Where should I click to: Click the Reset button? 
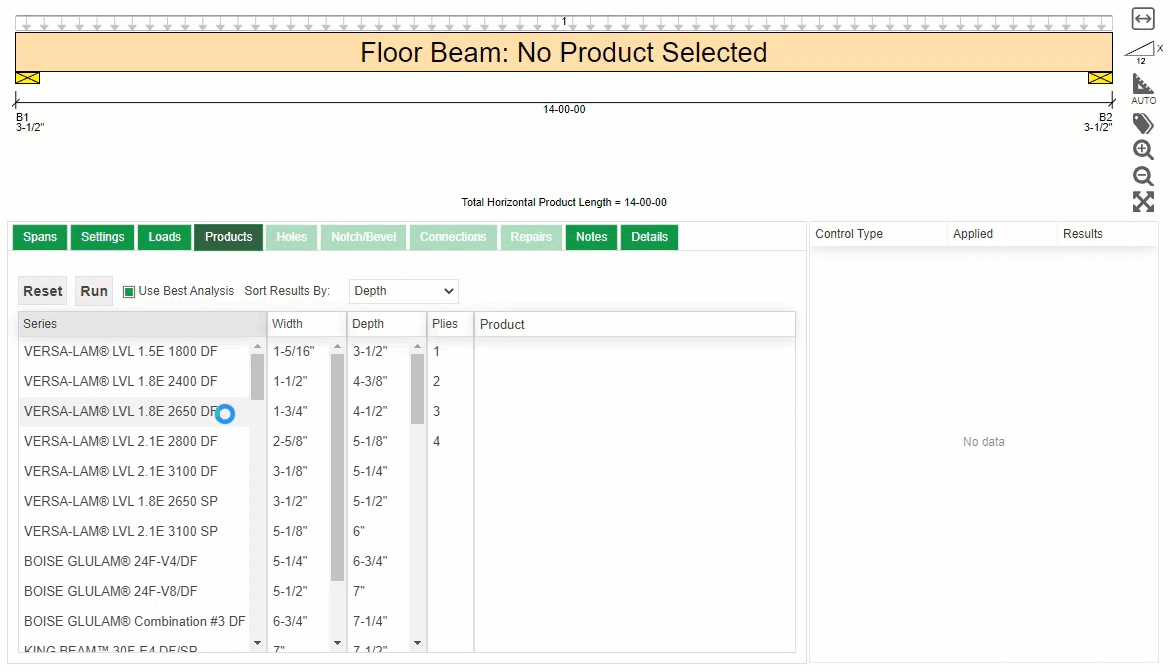(x=43, y=291)
